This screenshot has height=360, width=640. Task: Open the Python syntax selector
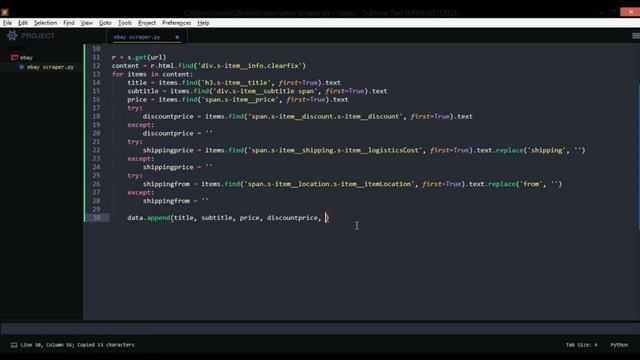(x=619, y=345)
